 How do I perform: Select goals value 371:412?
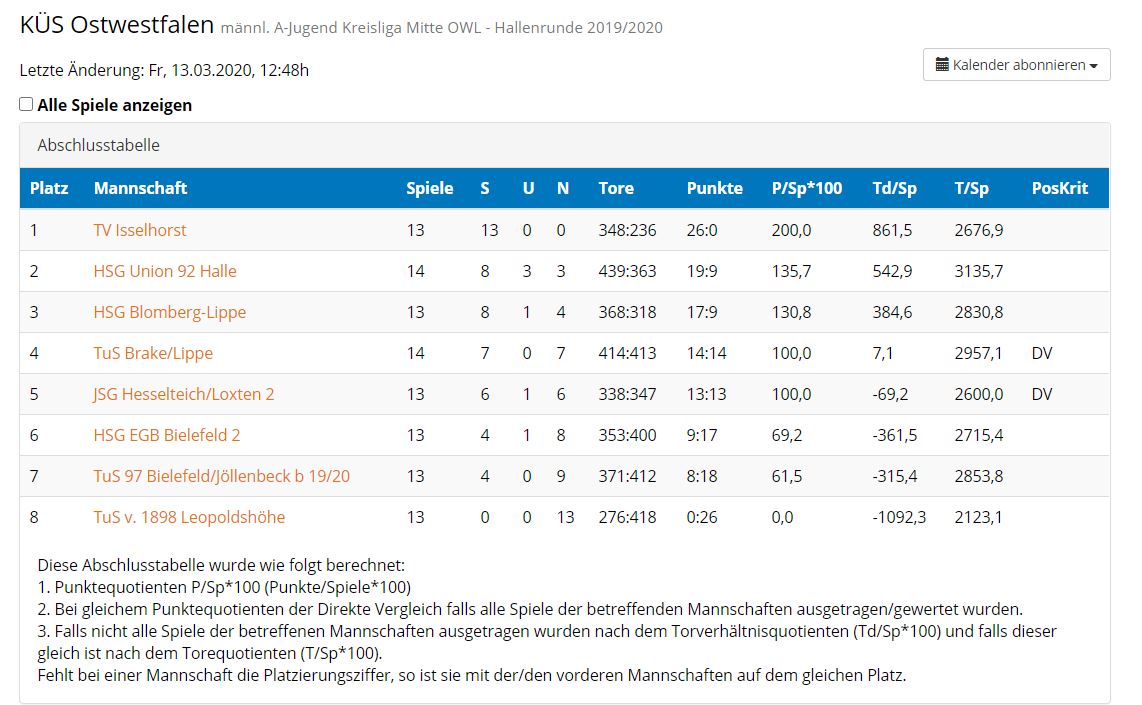627,476
